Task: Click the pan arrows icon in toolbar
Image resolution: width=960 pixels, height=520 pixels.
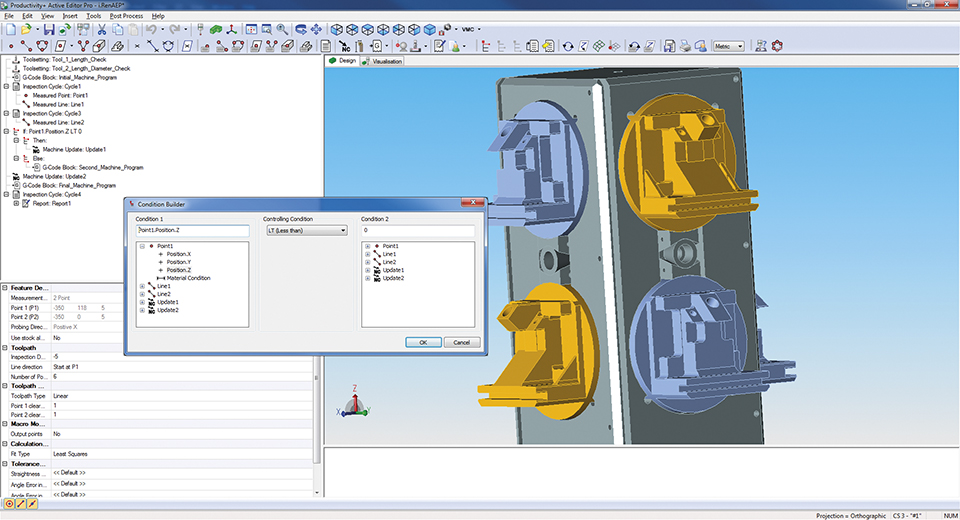Action: click(316, 30)
